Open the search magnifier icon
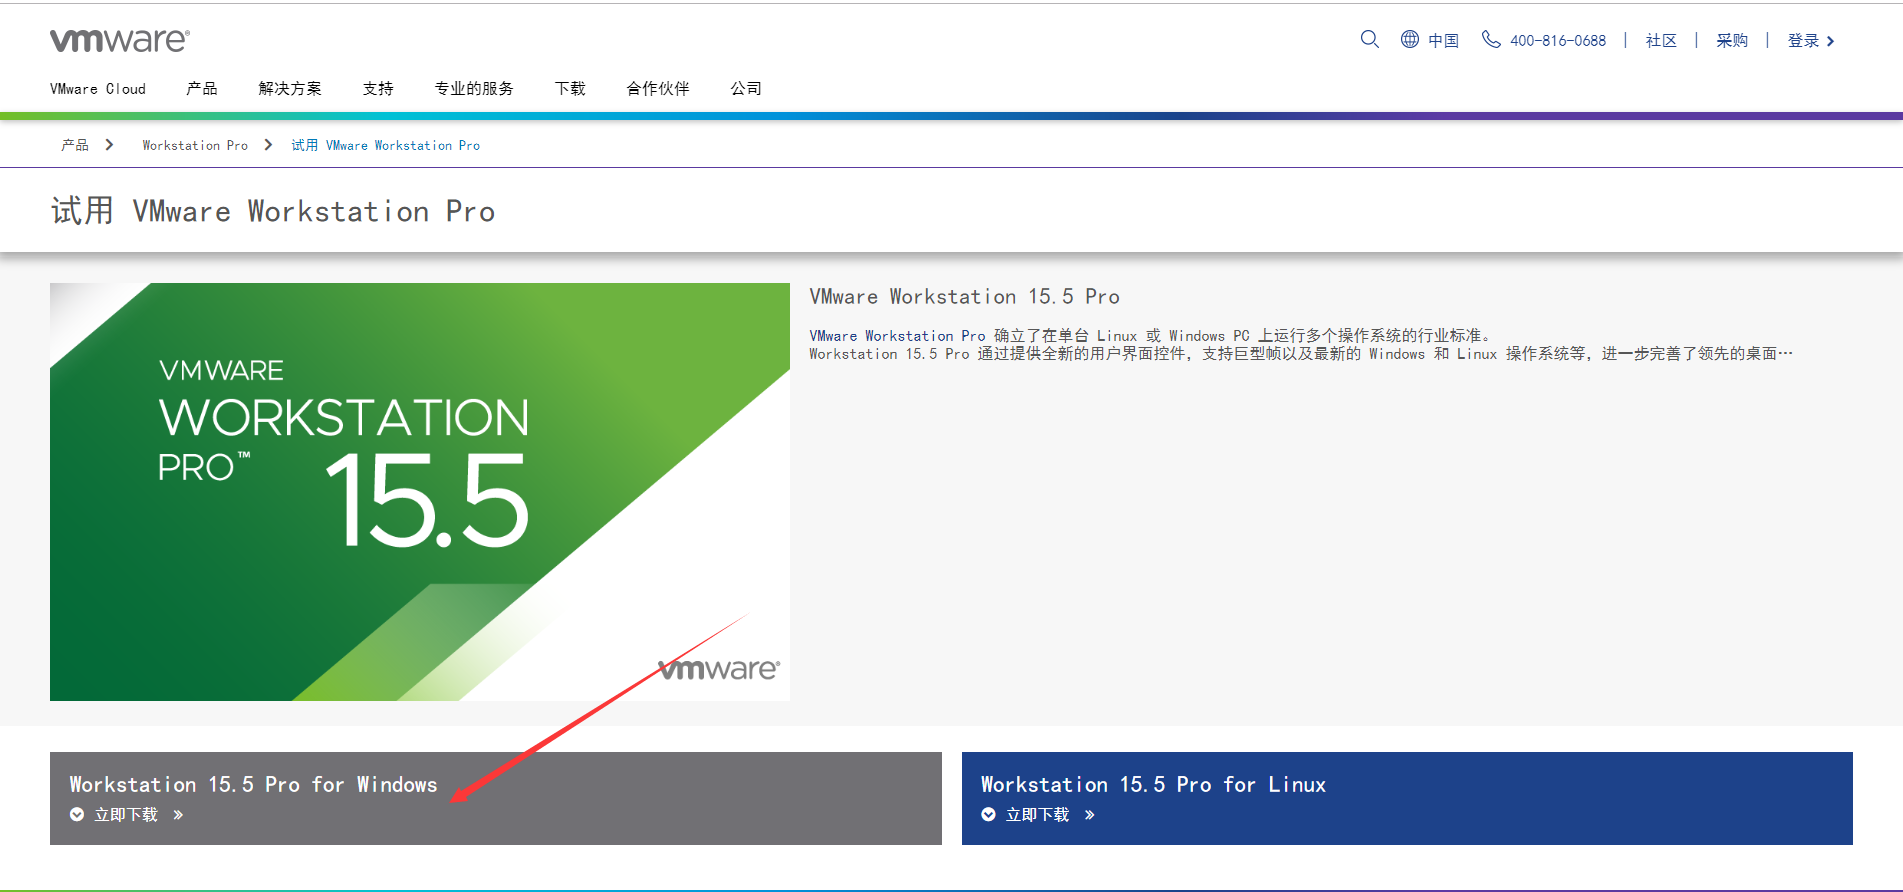This screenshot has width=1903, height=892. click(1370, 39)
